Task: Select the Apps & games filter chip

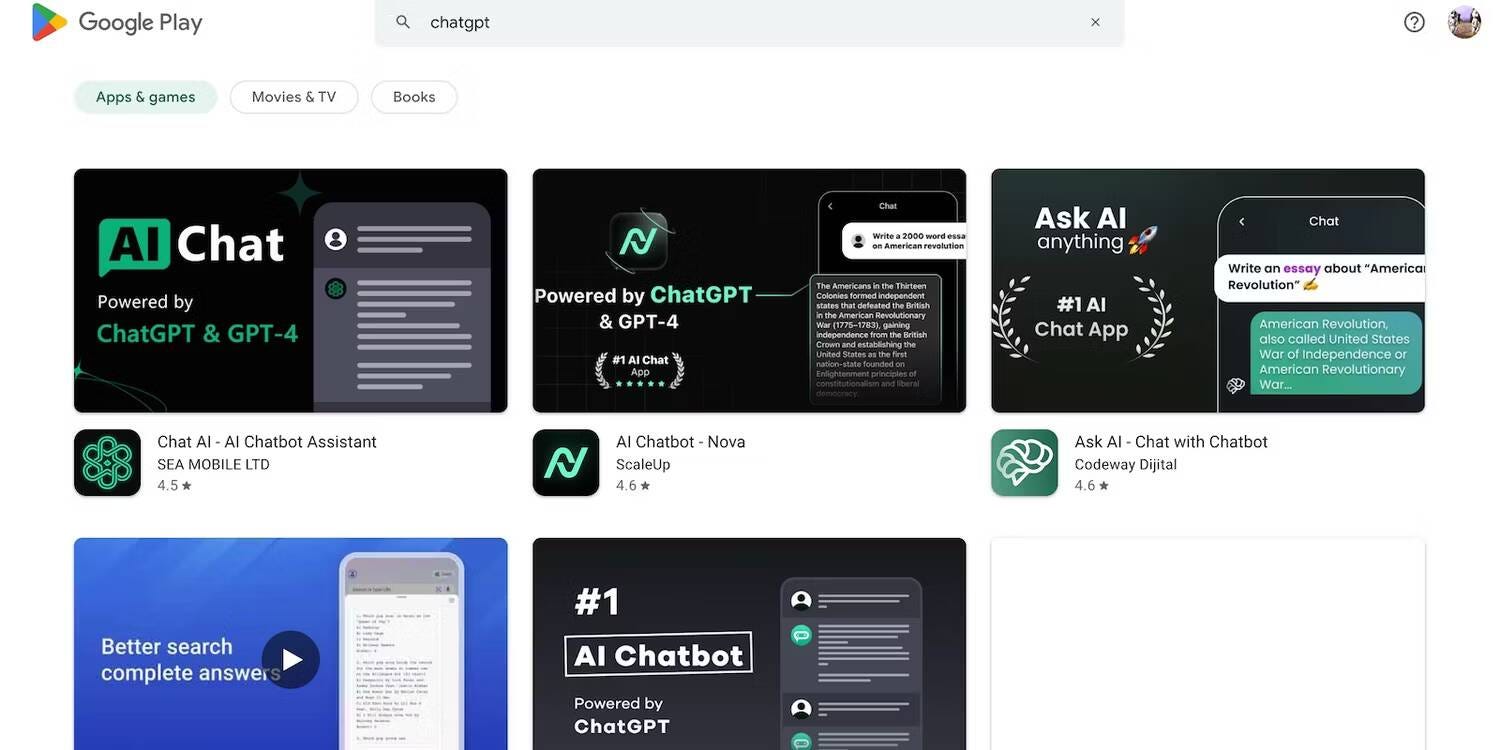Action: (146, 97)
